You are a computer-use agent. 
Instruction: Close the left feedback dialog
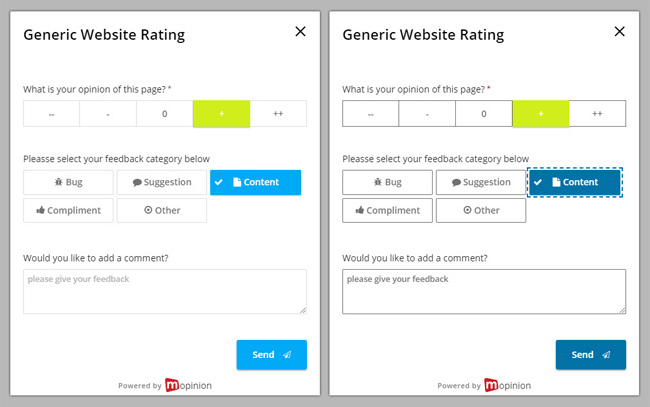coord(300,31)
